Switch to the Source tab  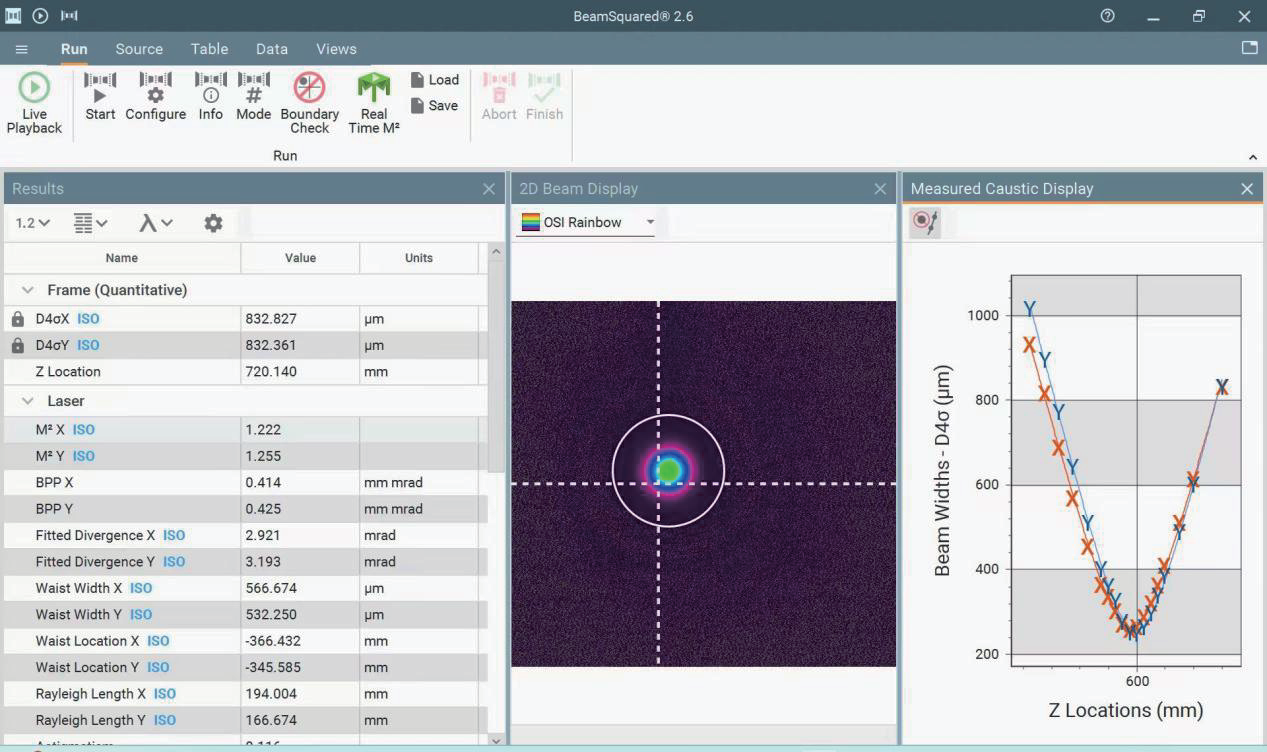139,49
